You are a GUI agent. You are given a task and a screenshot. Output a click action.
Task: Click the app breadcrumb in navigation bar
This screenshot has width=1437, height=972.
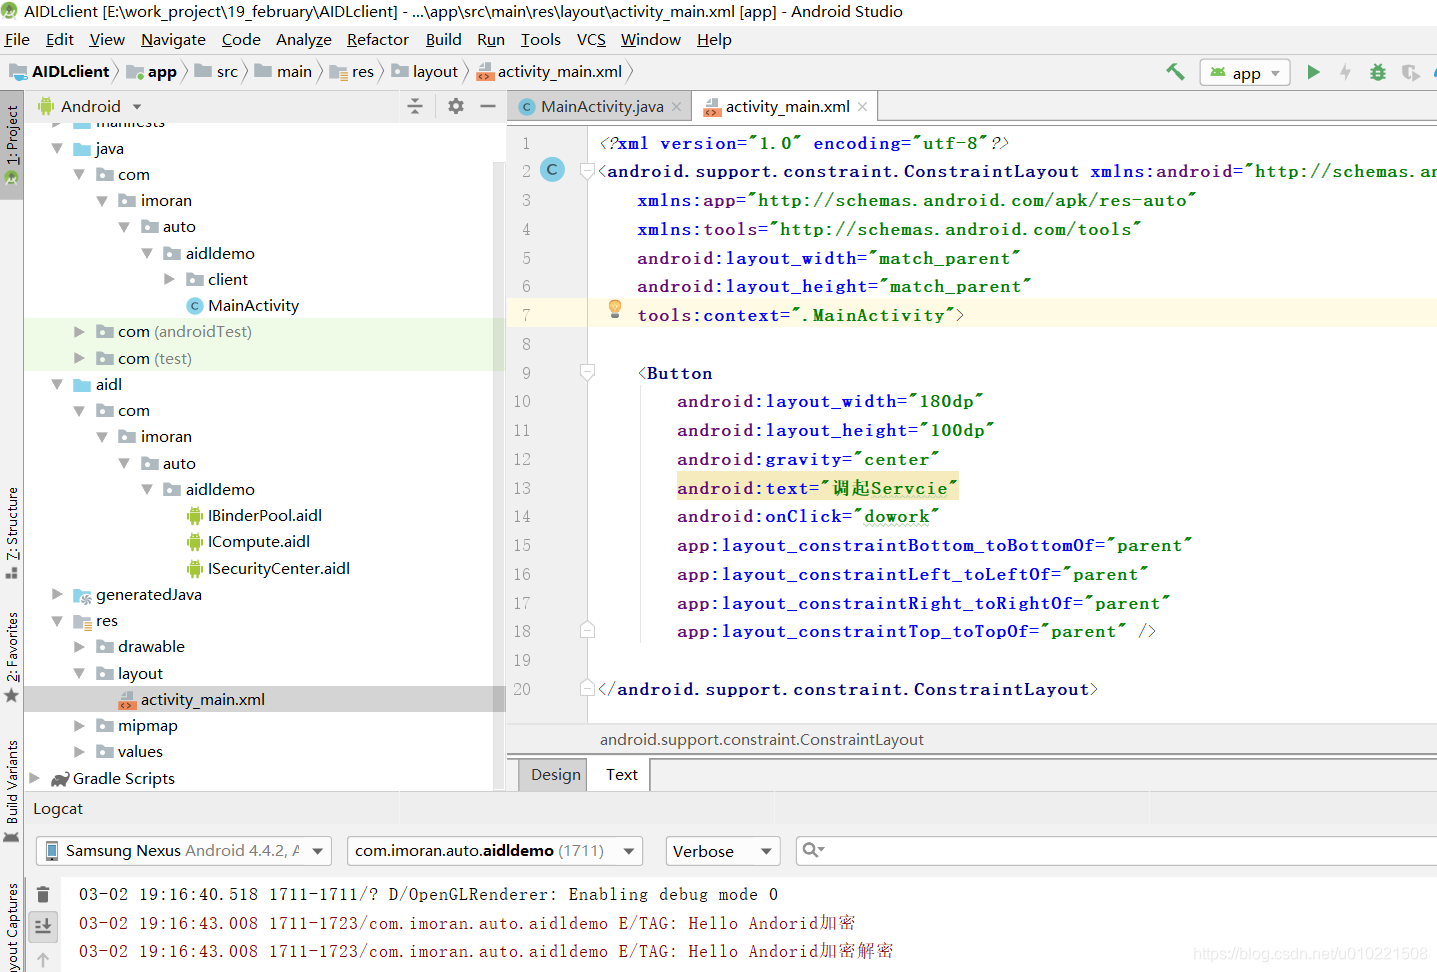[151, 71]
